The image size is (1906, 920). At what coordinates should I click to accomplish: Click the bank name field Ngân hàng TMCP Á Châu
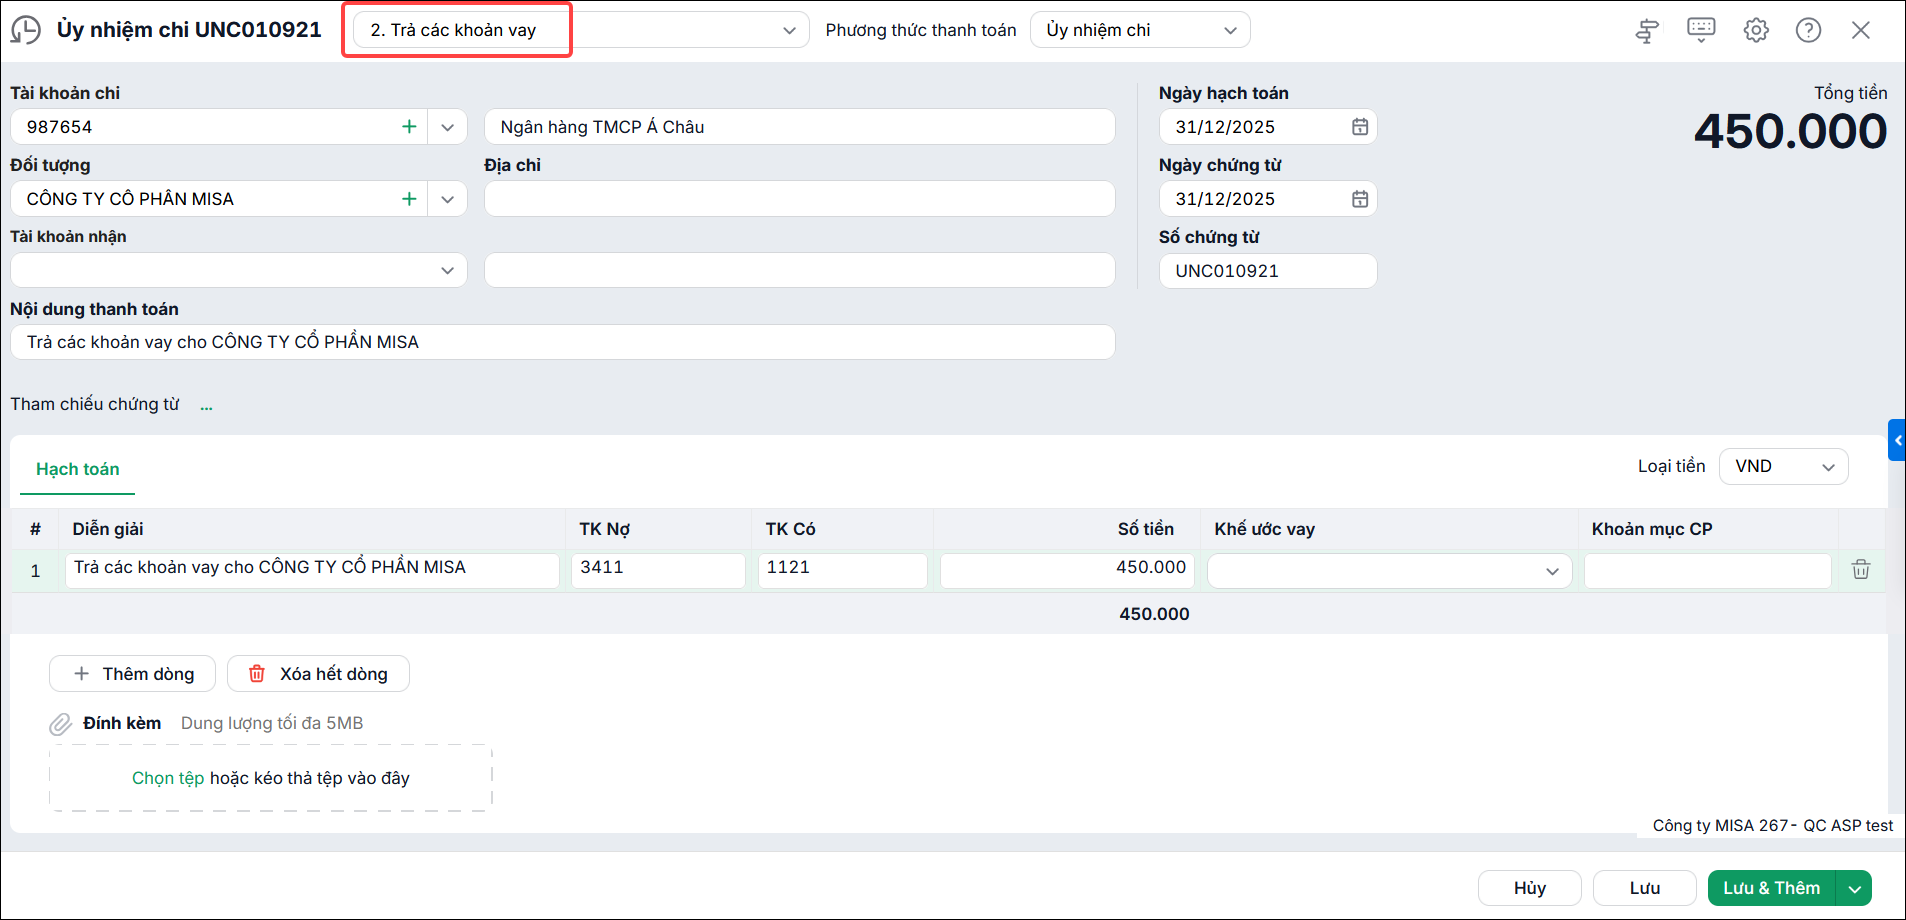click(x=800, y=127)
